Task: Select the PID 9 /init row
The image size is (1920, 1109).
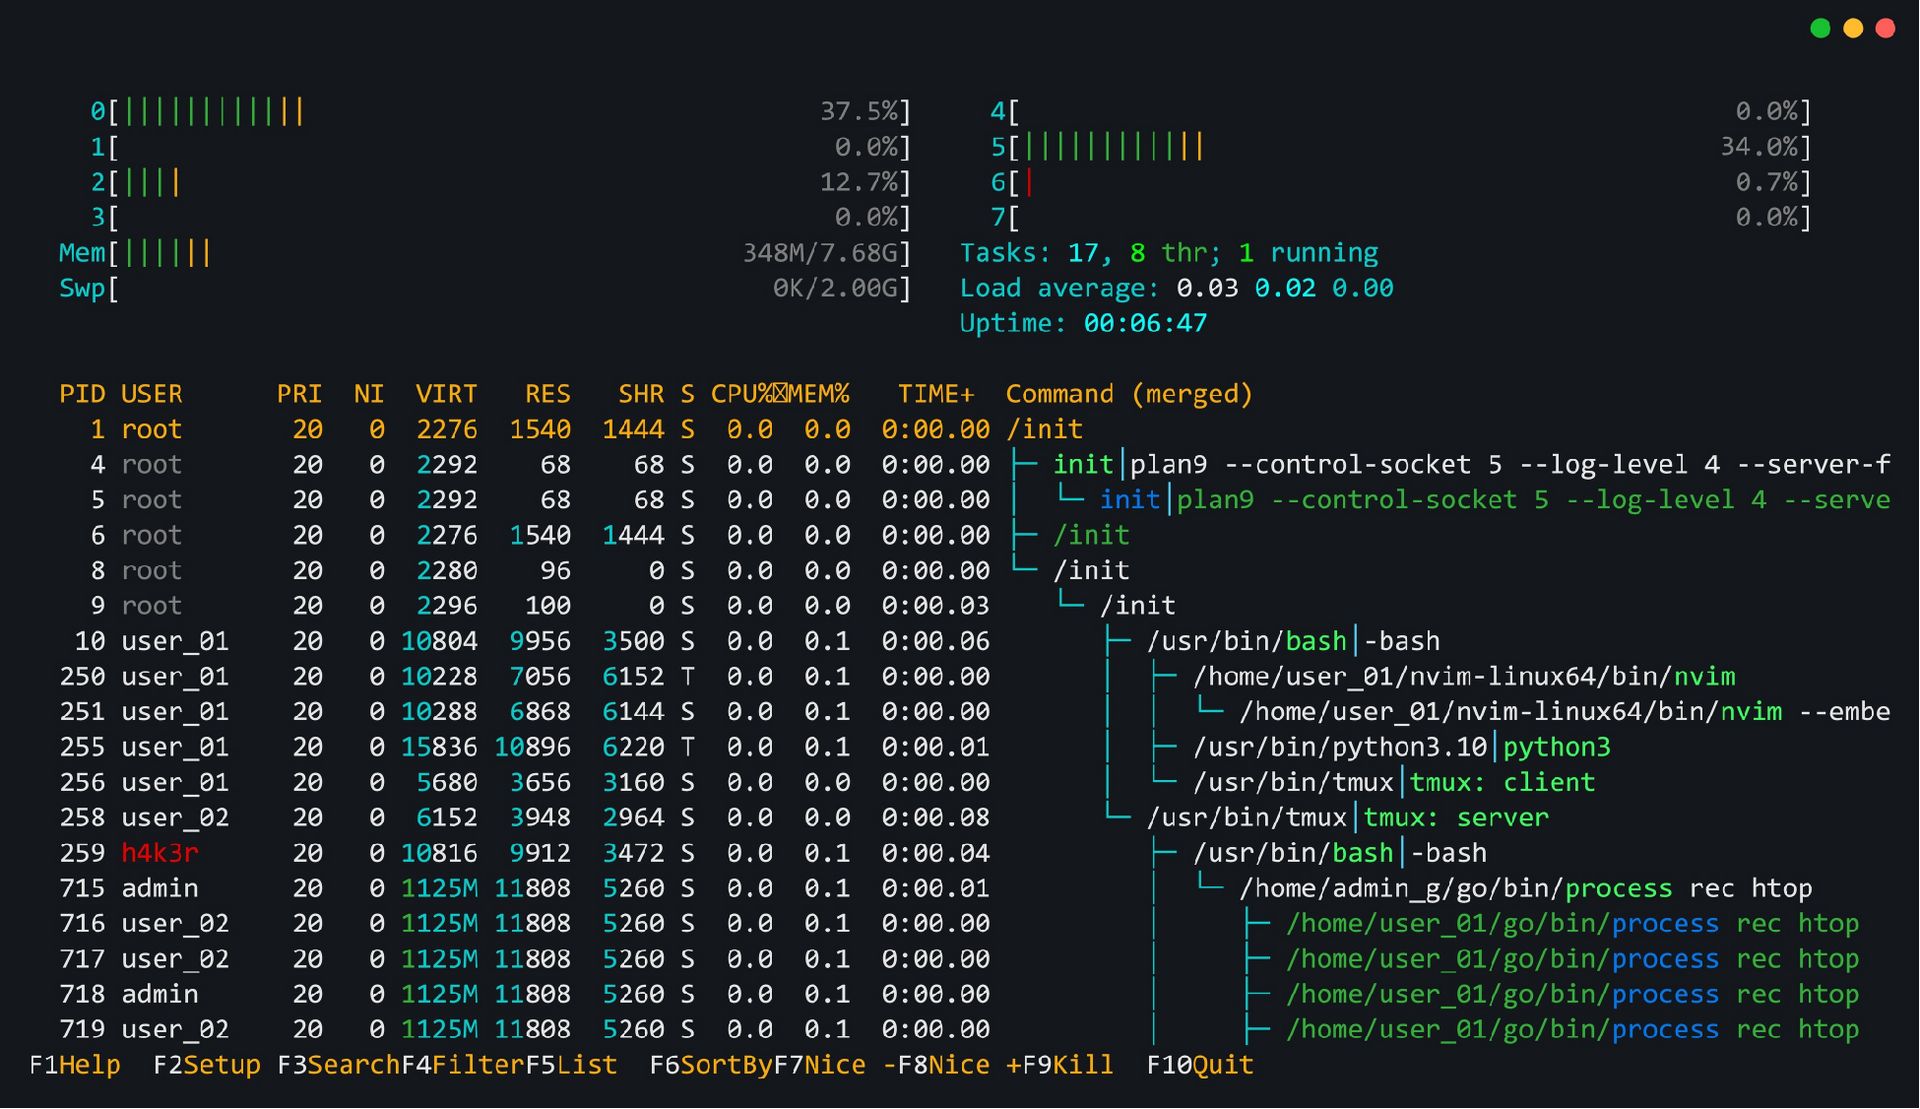Action: (x=960, y=606)
